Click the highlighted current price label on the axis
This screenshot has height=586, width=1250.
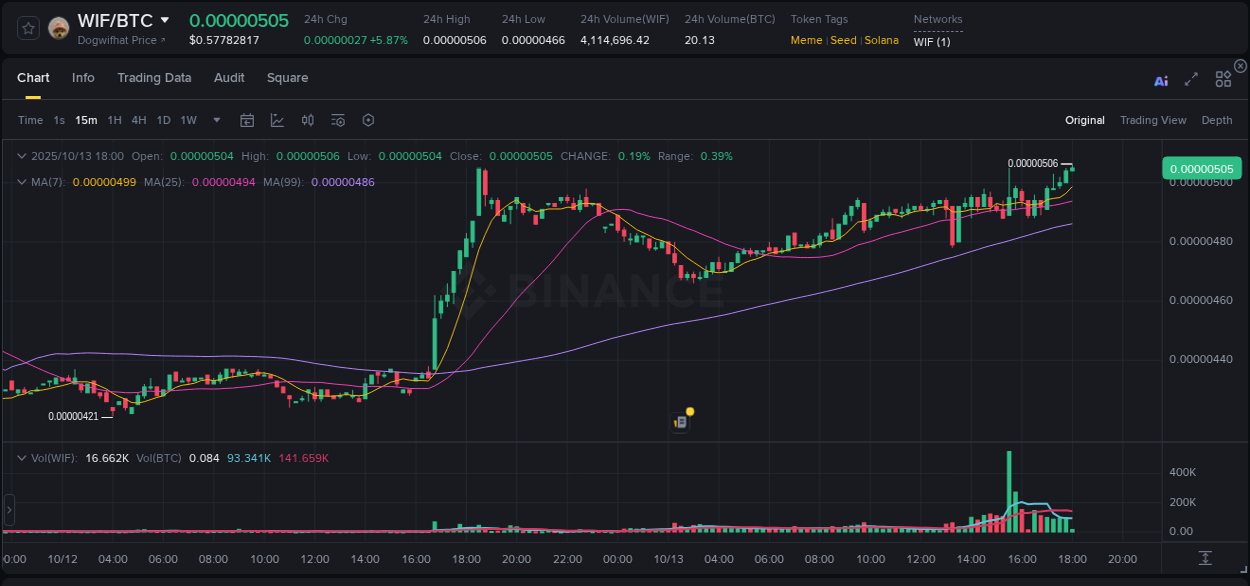1200,168
